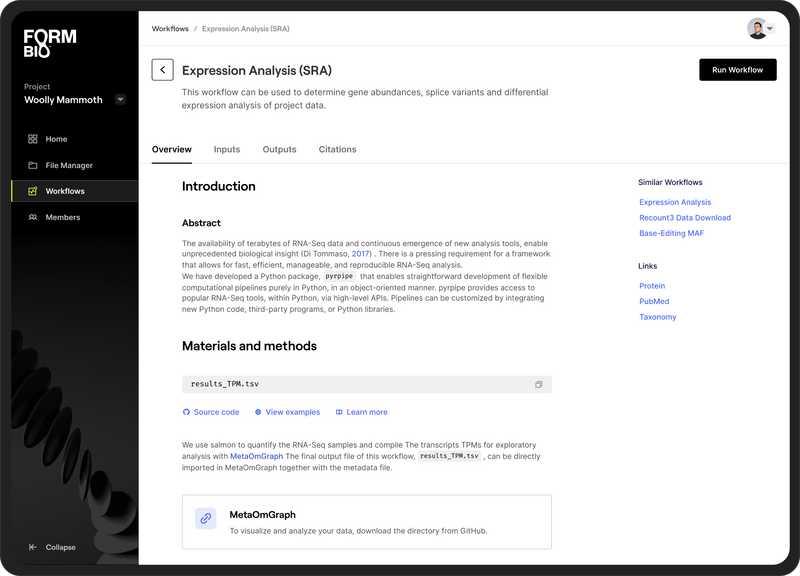The width and height of the screenshot is (800, 576).
Task: Open the PubMed link
Action: [653, 301]
